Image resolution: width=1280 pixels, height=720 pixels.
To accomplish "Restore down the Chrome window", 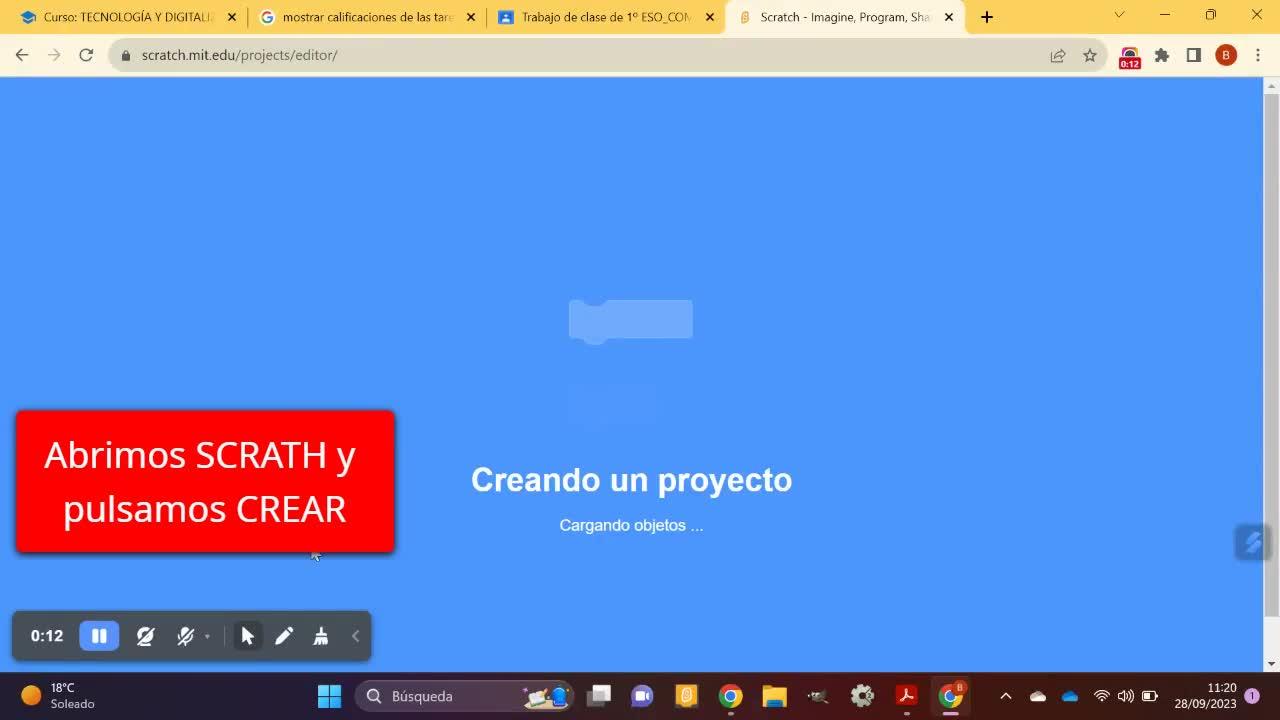I will pyautogui.click(x=1211, y=15).
